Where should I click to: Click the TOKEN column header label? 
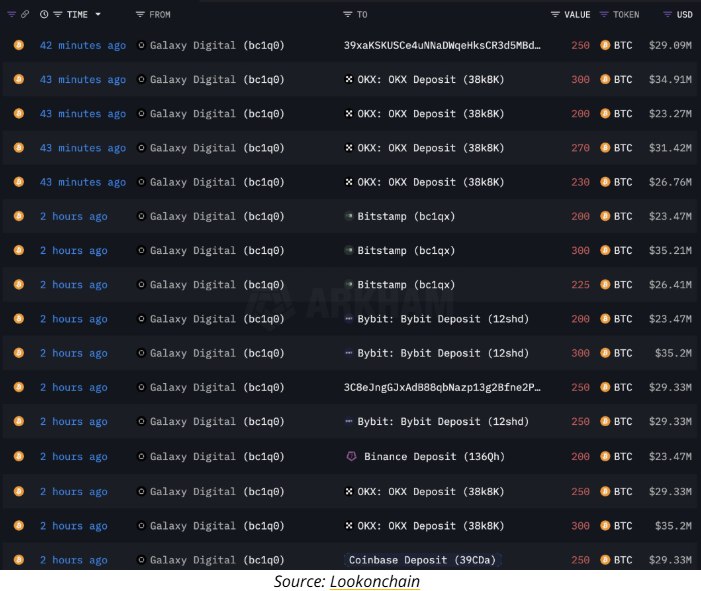point(626,15)
